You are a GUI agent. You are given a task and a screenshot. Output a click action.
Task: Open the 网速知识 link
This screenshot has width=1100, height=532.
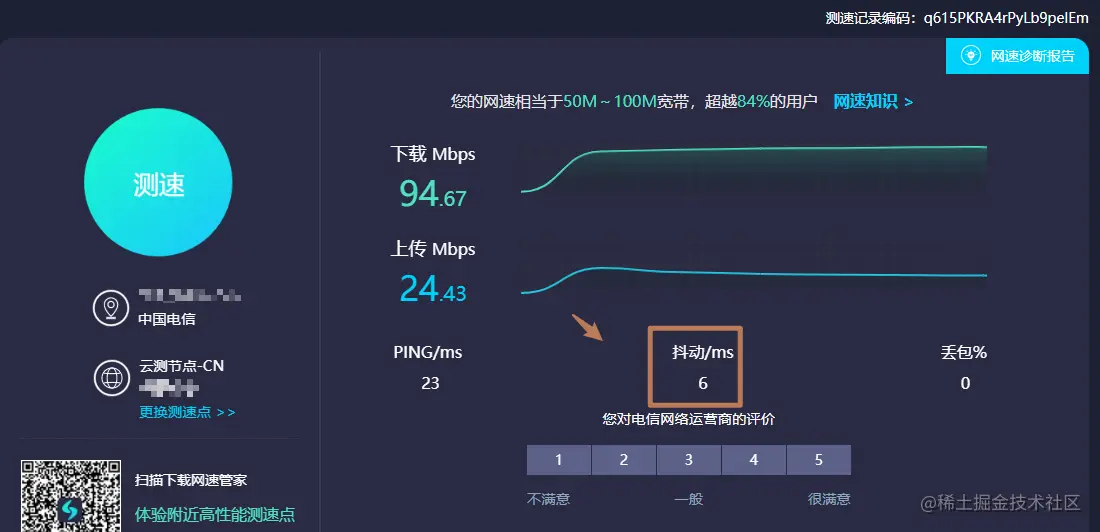[x=873, y=102]
